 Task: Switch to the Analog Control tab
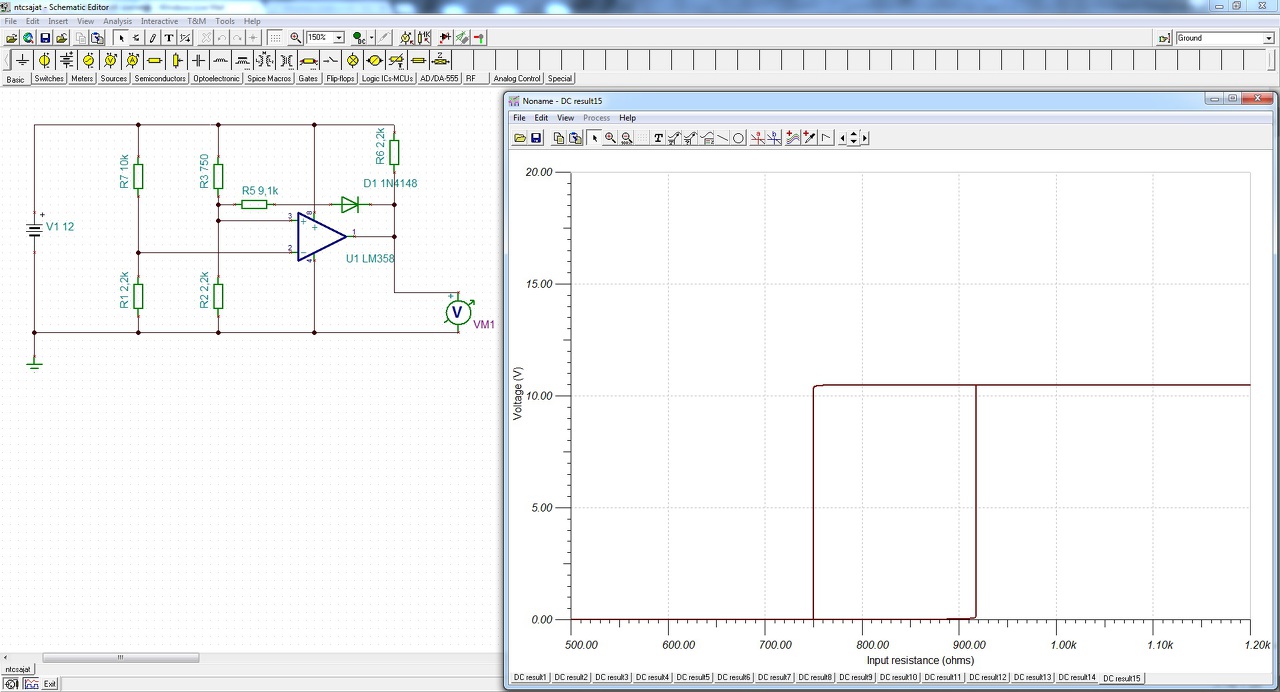(x=517, y=78)
